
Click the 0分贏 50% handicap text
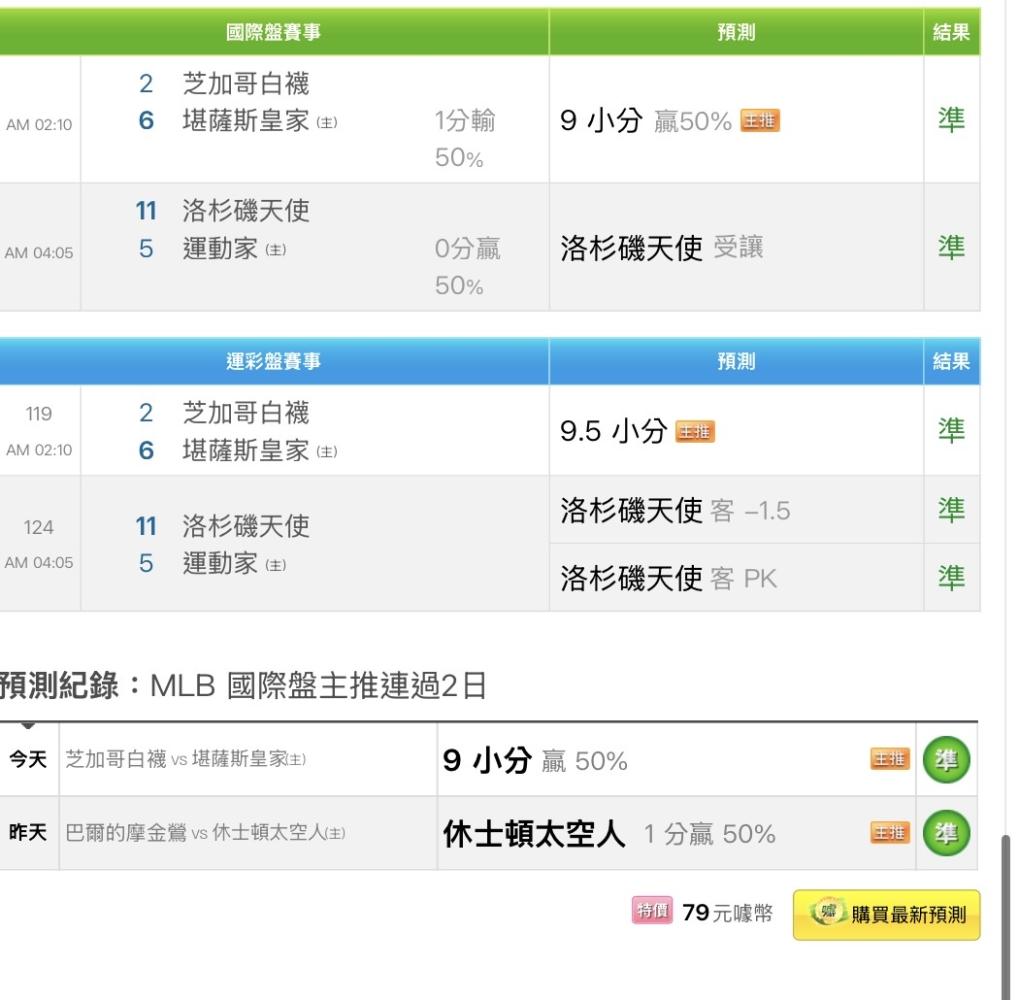coord(468,267)
